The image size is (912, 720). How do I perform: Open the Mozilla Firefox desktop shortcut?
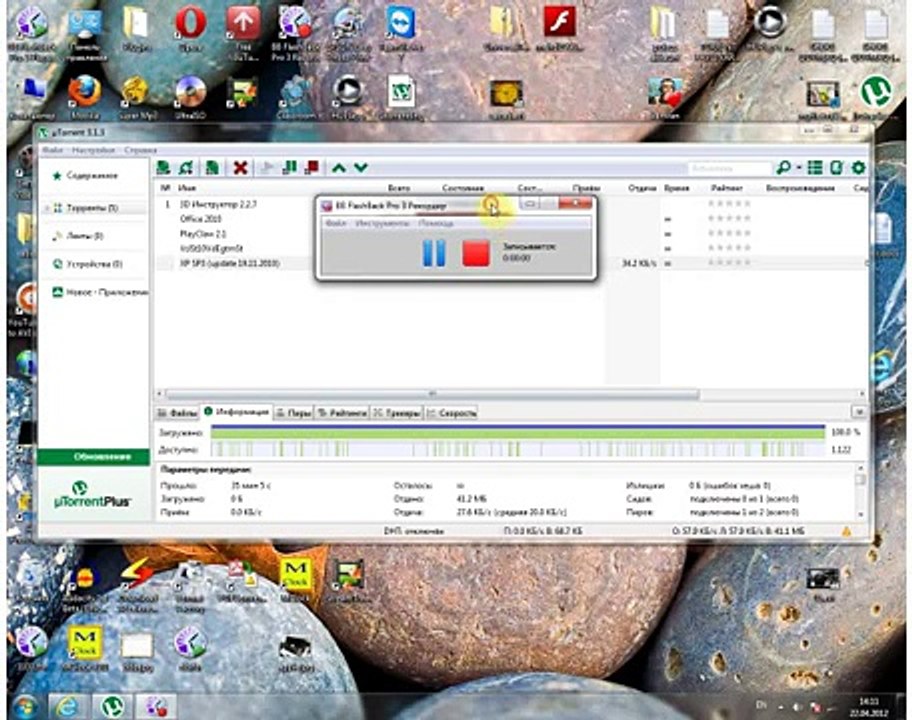[x=84, y=98]
